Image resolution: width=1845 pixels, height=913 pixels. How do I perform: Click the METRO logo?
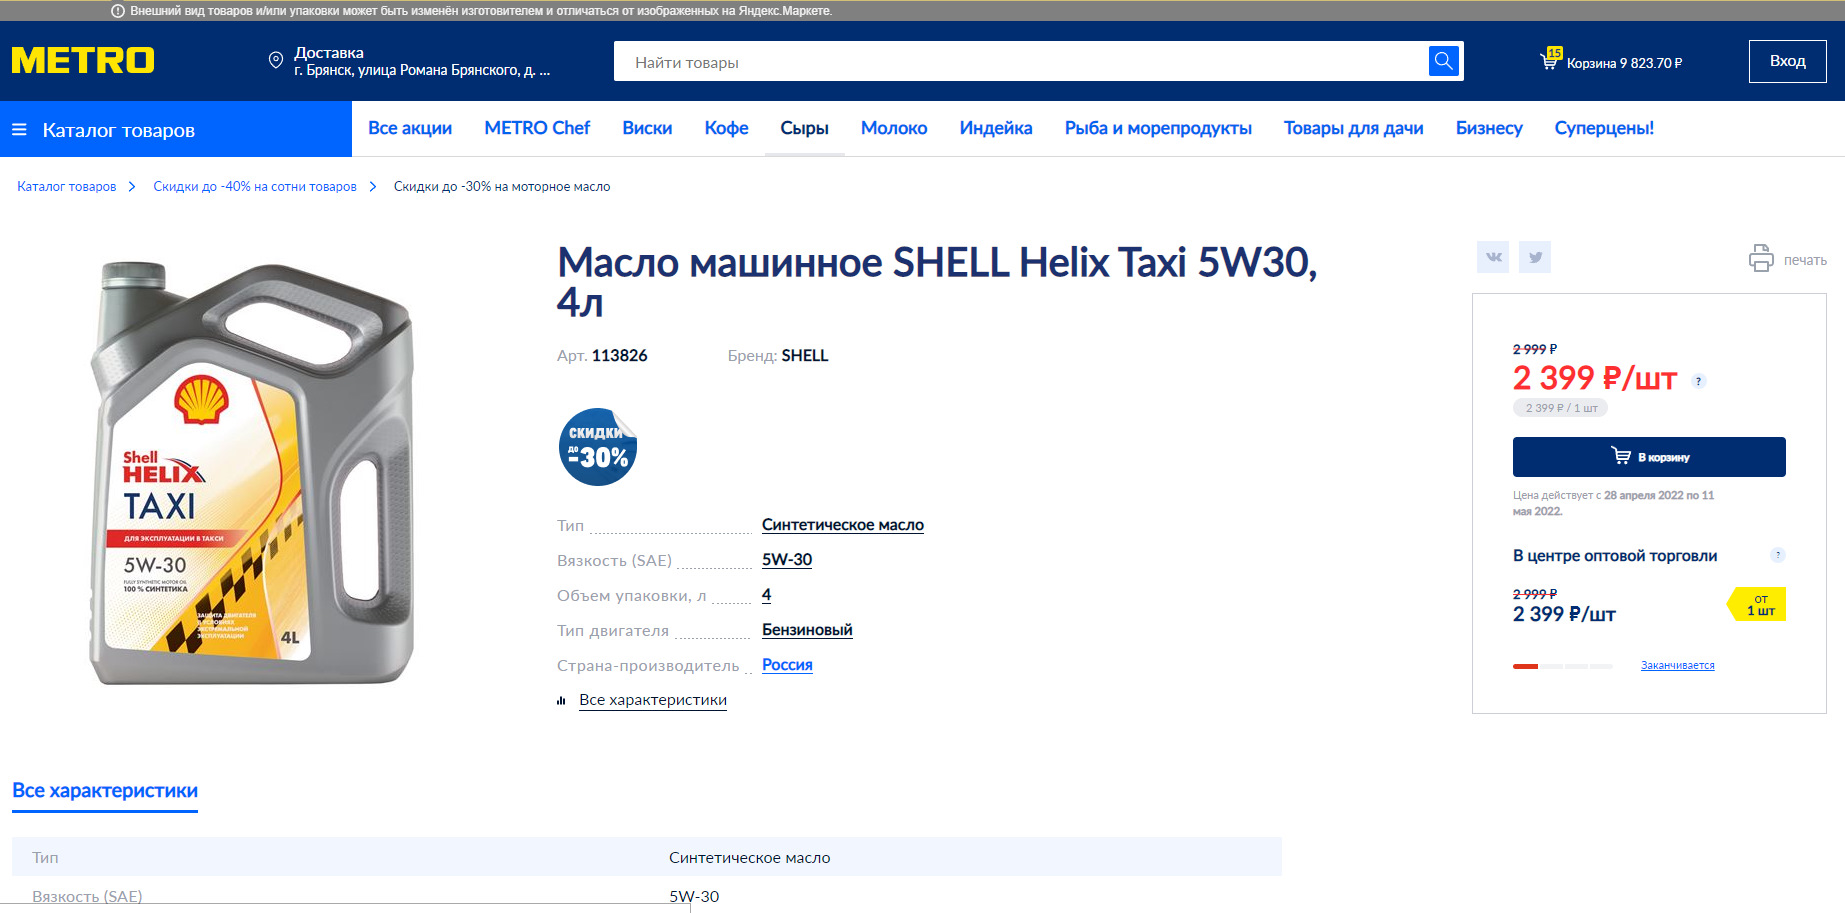coord(83,60)
